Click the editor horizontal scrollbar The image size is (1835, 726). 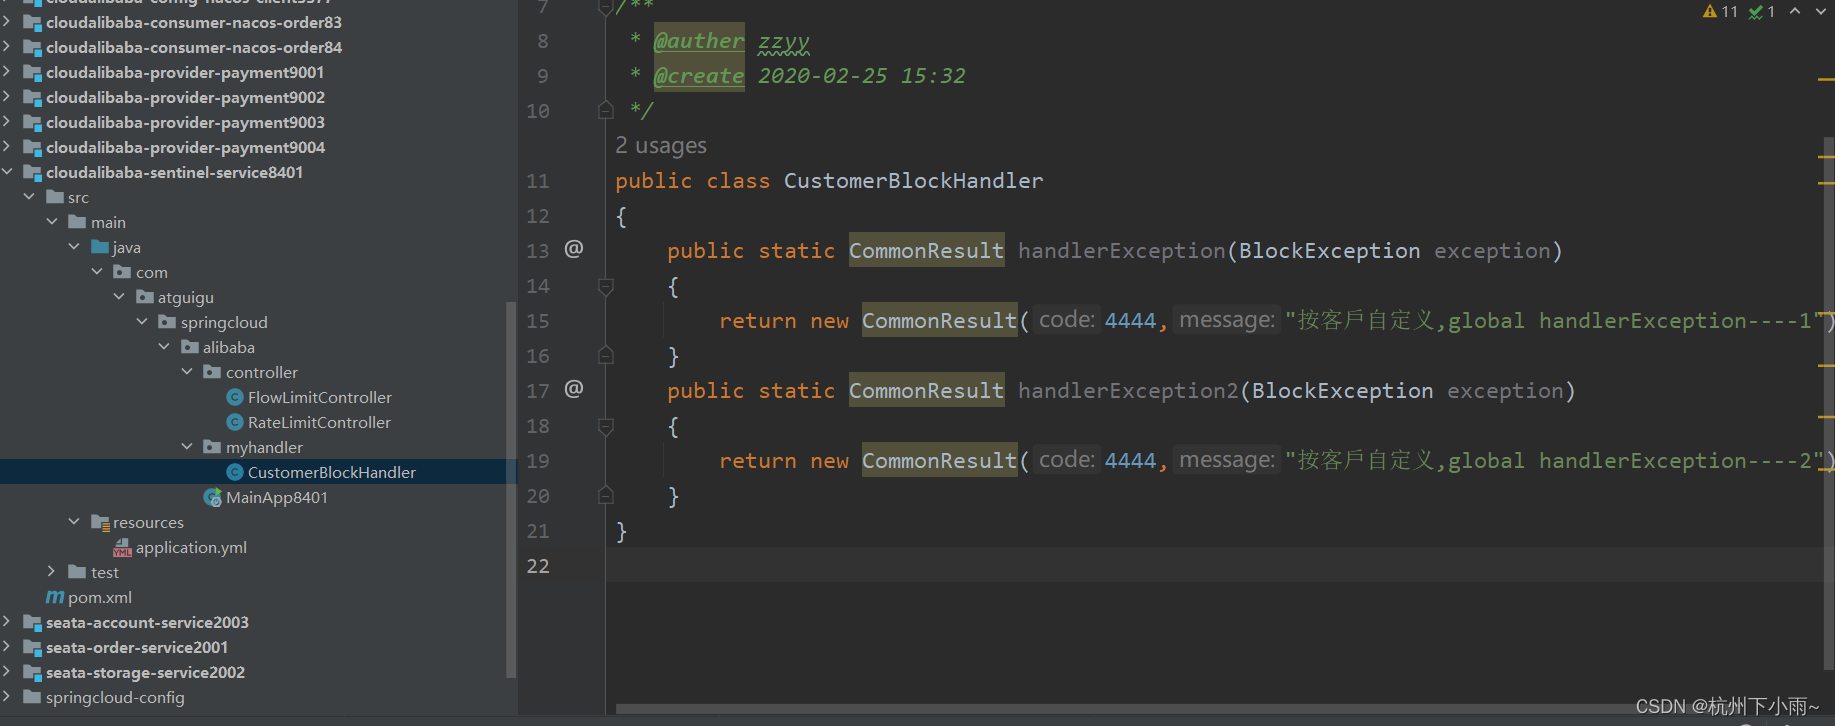click(x=1120, y=709)
